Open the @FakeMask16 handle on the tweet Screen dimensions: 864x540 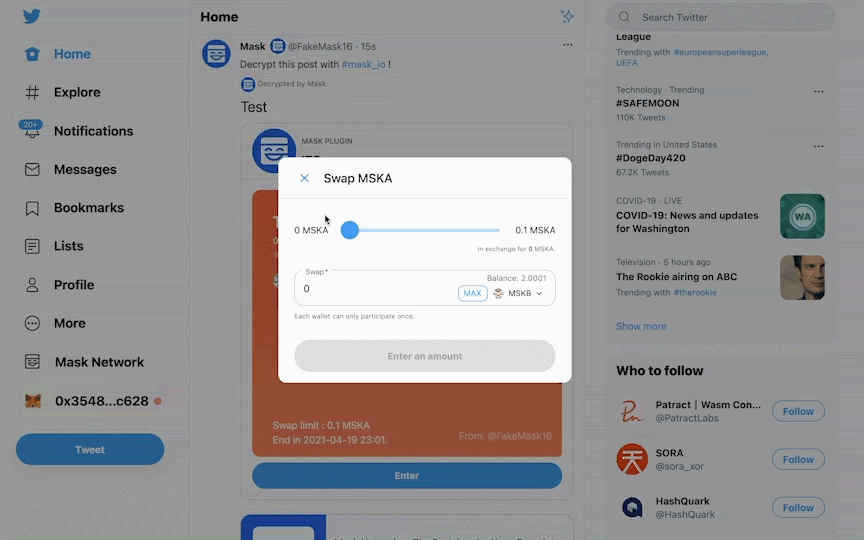pyautogui.click(x=320, y=46)
